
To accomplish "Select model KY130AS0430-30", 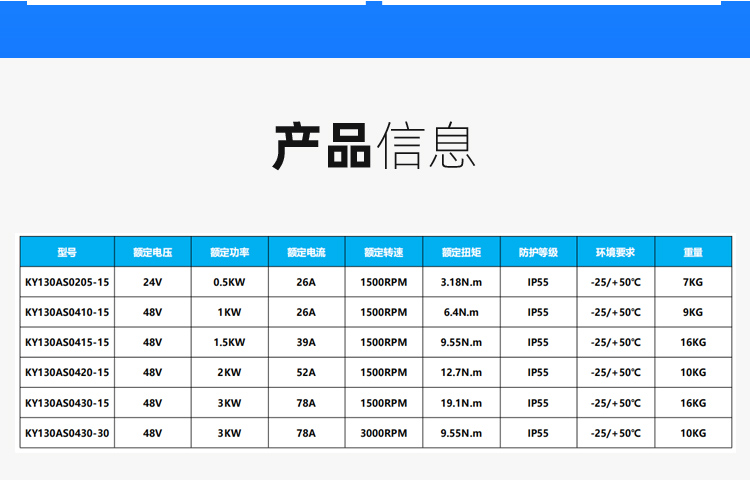I will (67, 433).
